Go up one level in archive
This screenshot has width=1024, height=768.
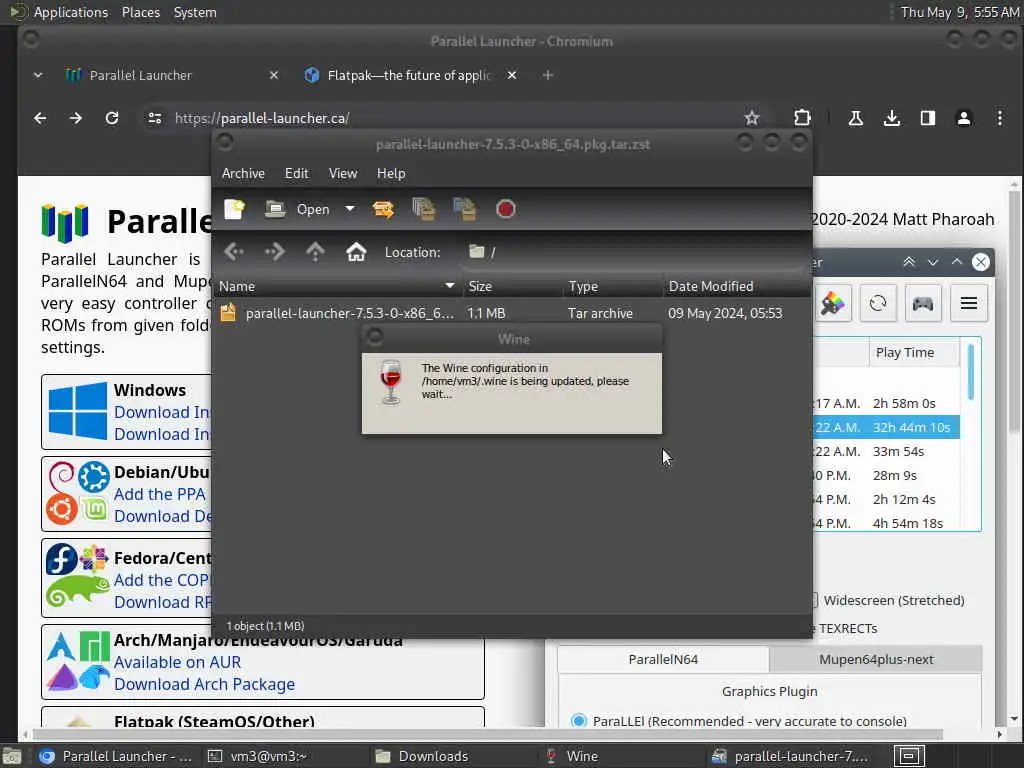pos(315,251)
